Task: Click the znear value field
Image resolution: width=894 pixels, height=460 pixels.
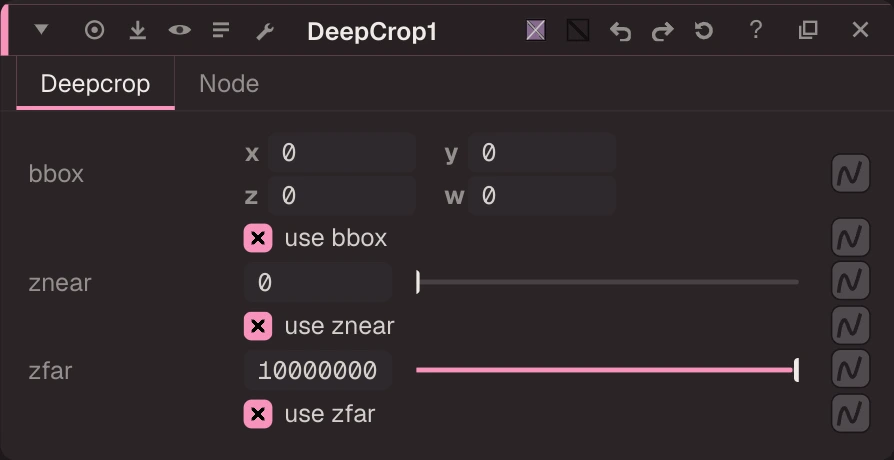Action: coord(318,282)
